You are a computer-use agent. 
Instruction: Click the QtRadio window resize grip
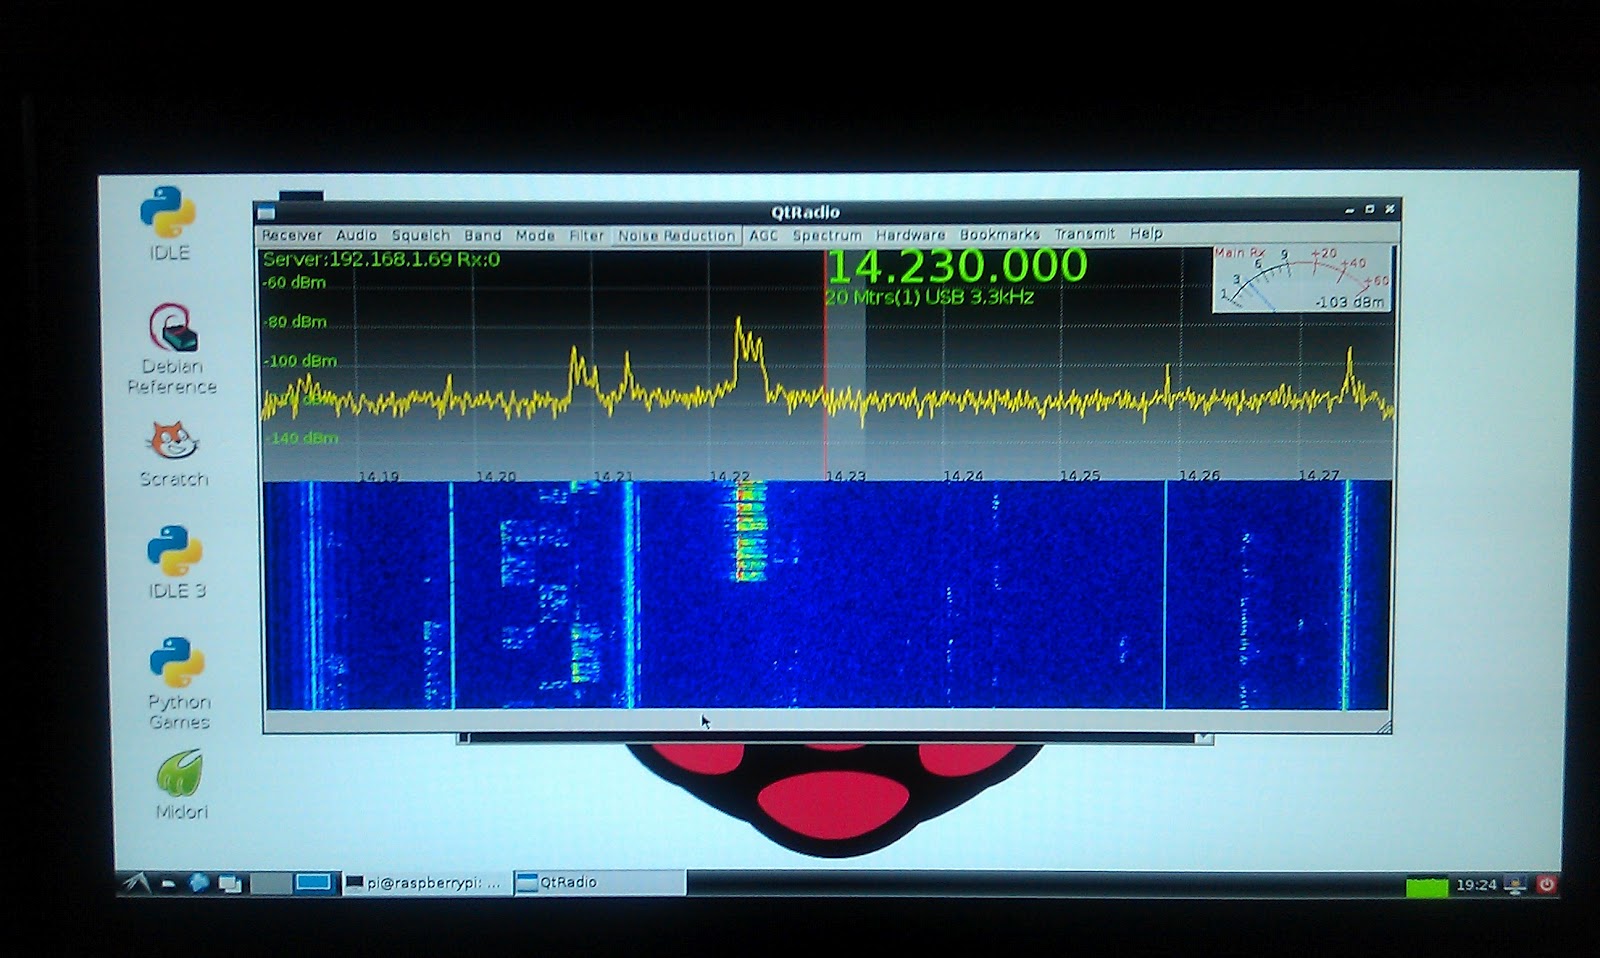[1384, 726]
